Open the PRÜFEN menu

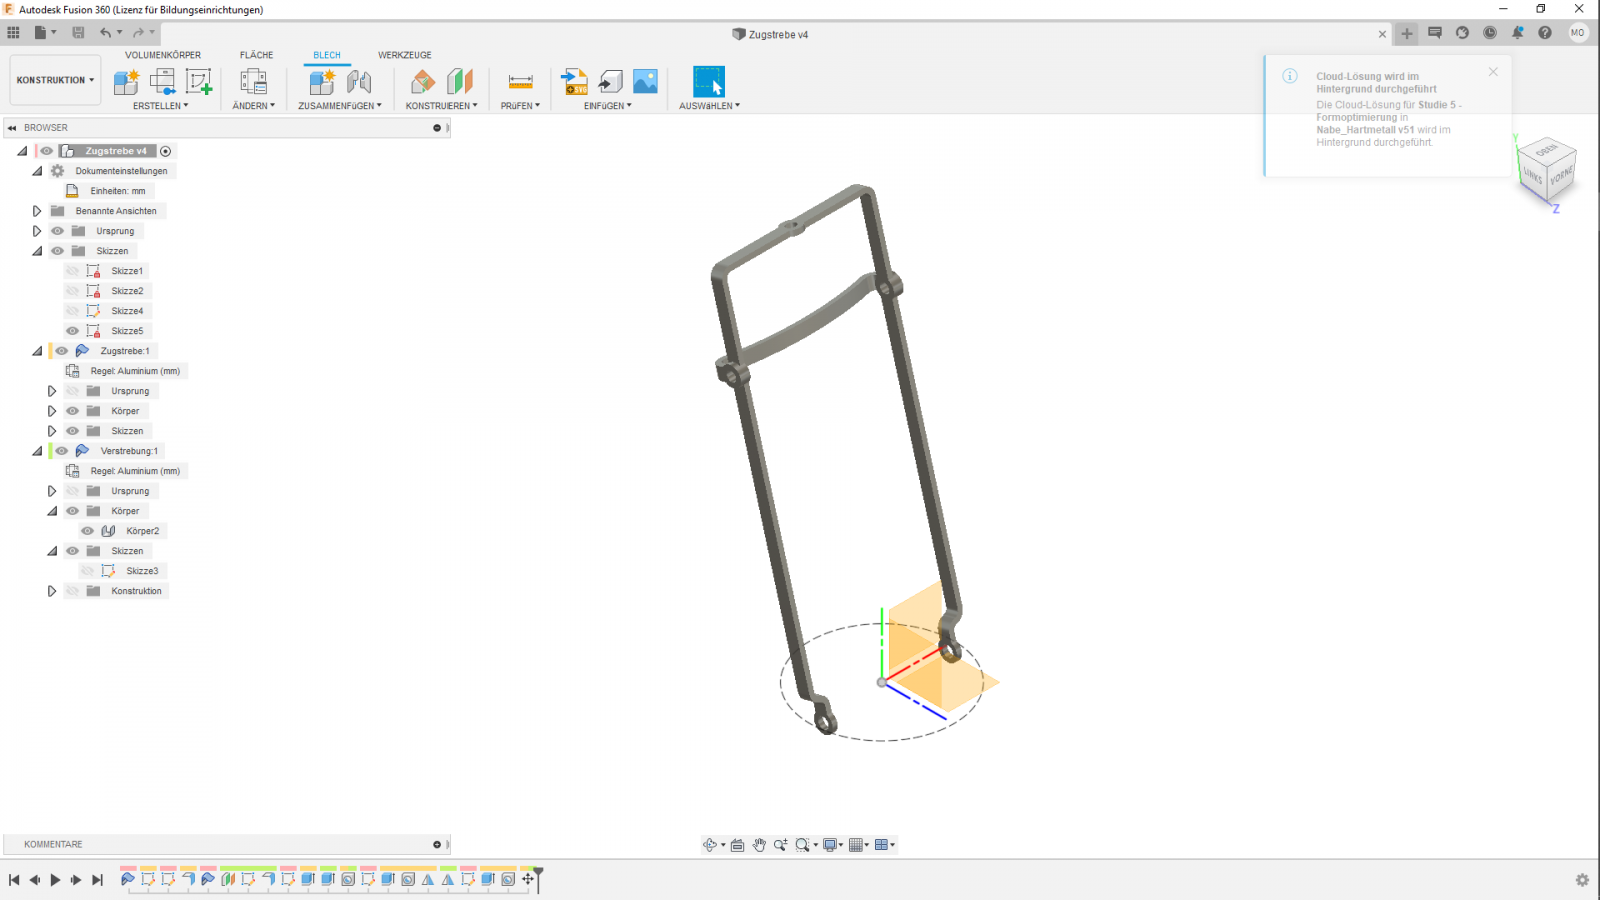[520, 106]
